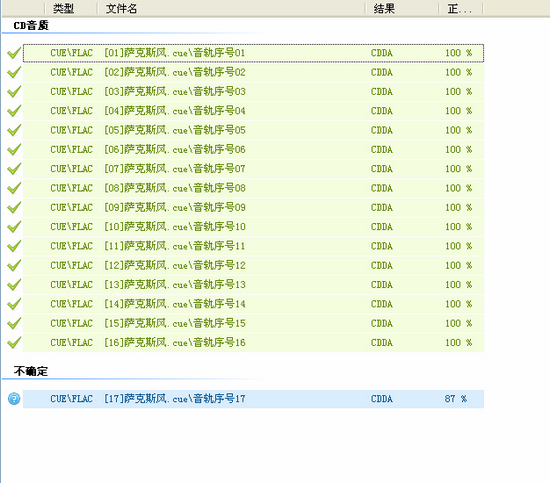Select row [02]萨克斯风.cue 音轨序号02
Image resolution: width=550 pixels, height=483 pixels.
coord(253,73)
